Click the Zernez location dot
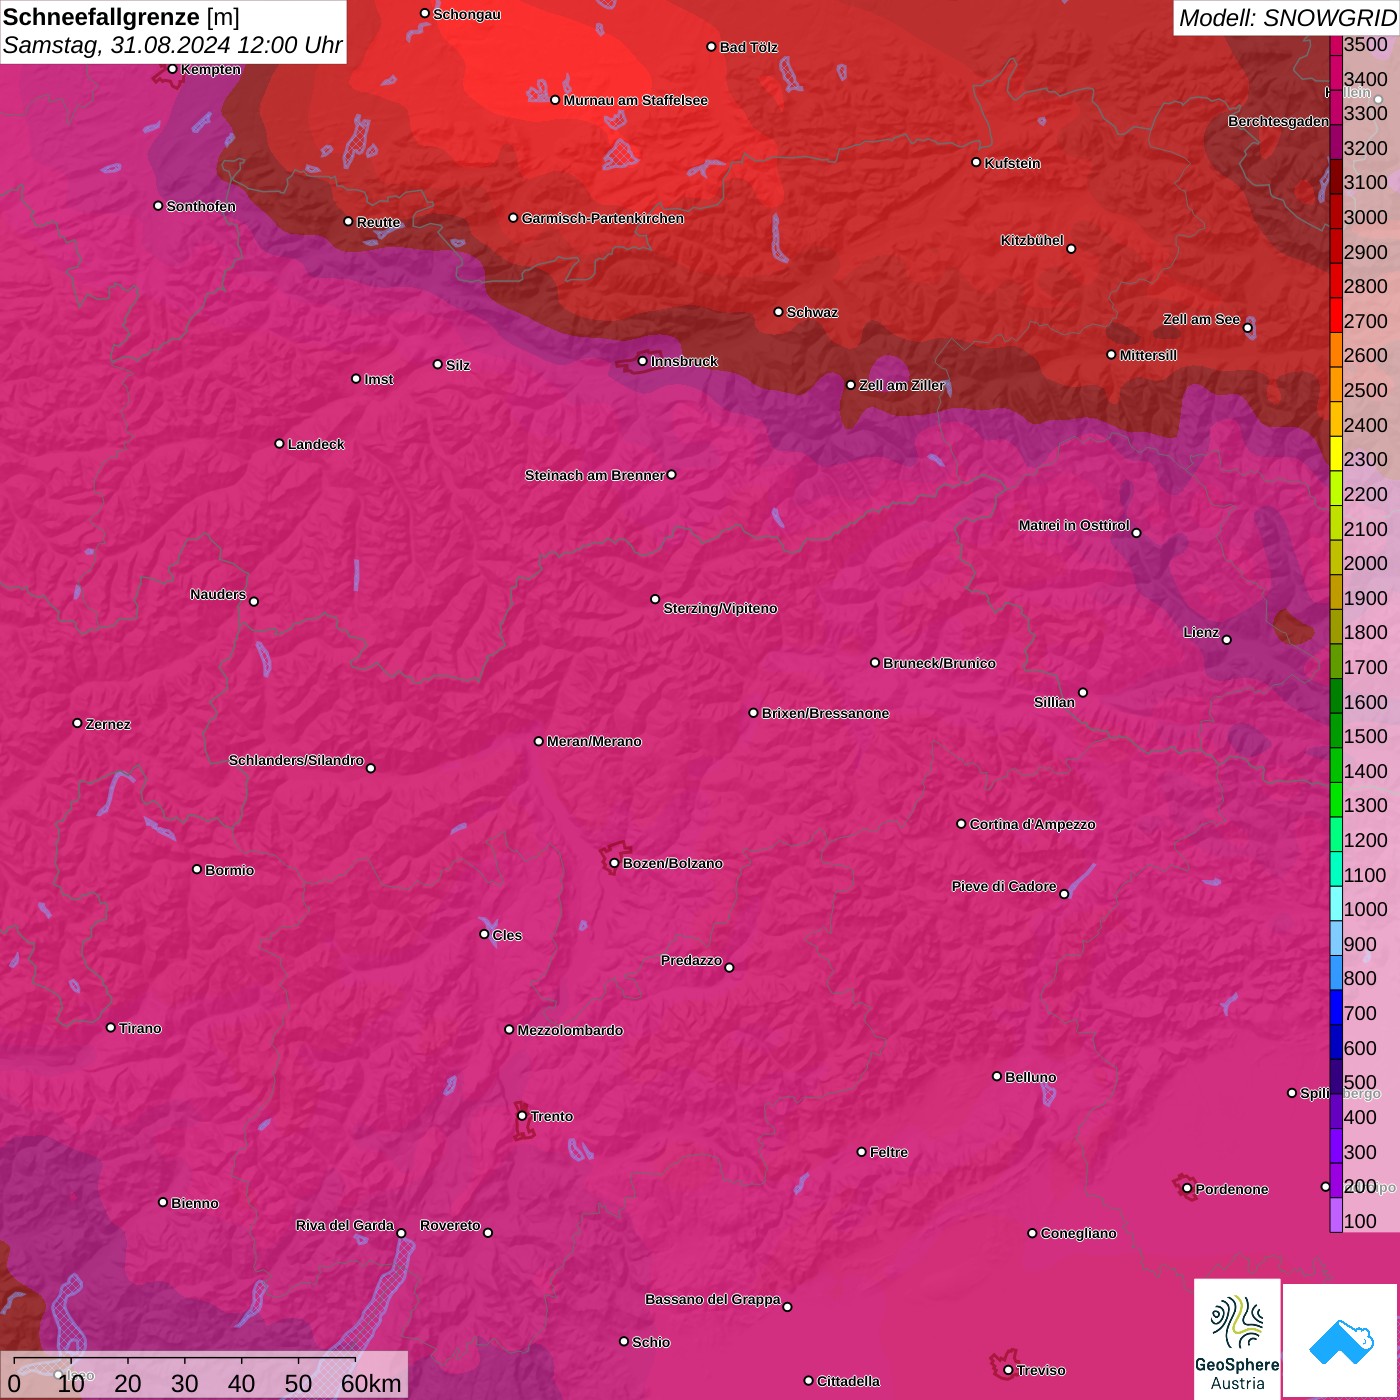1400x1400 pixels. (x=78, y=723)
